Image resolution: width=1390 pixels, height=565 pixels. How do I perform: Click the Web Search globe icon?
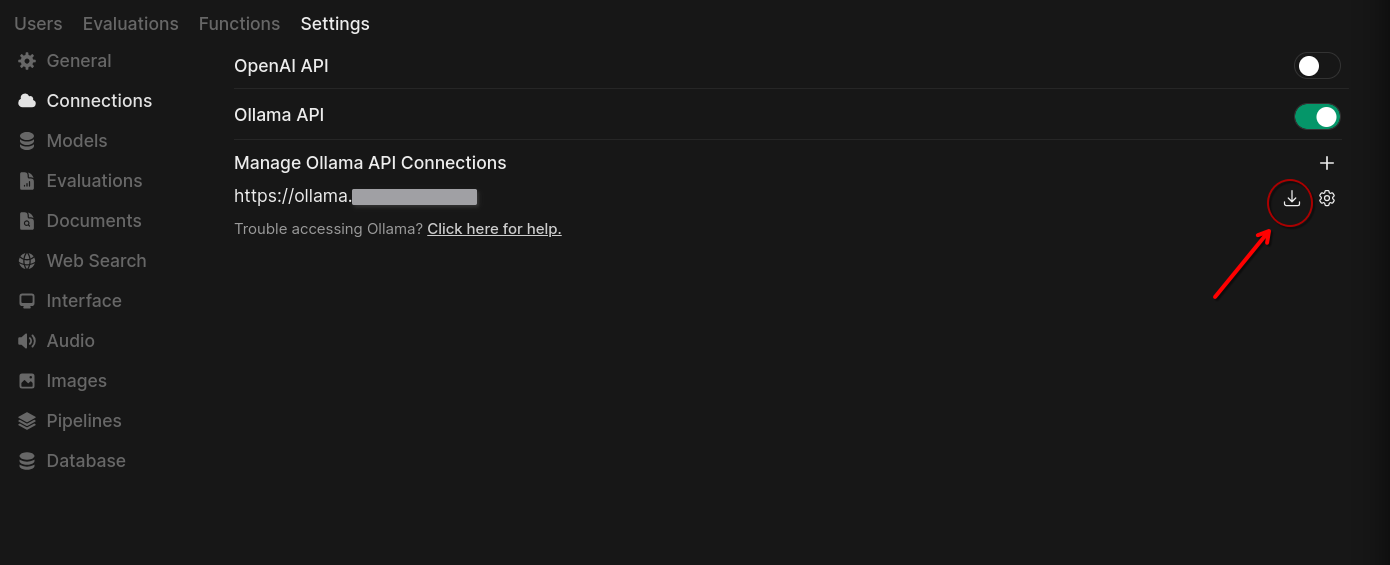[x=27, y=261]
